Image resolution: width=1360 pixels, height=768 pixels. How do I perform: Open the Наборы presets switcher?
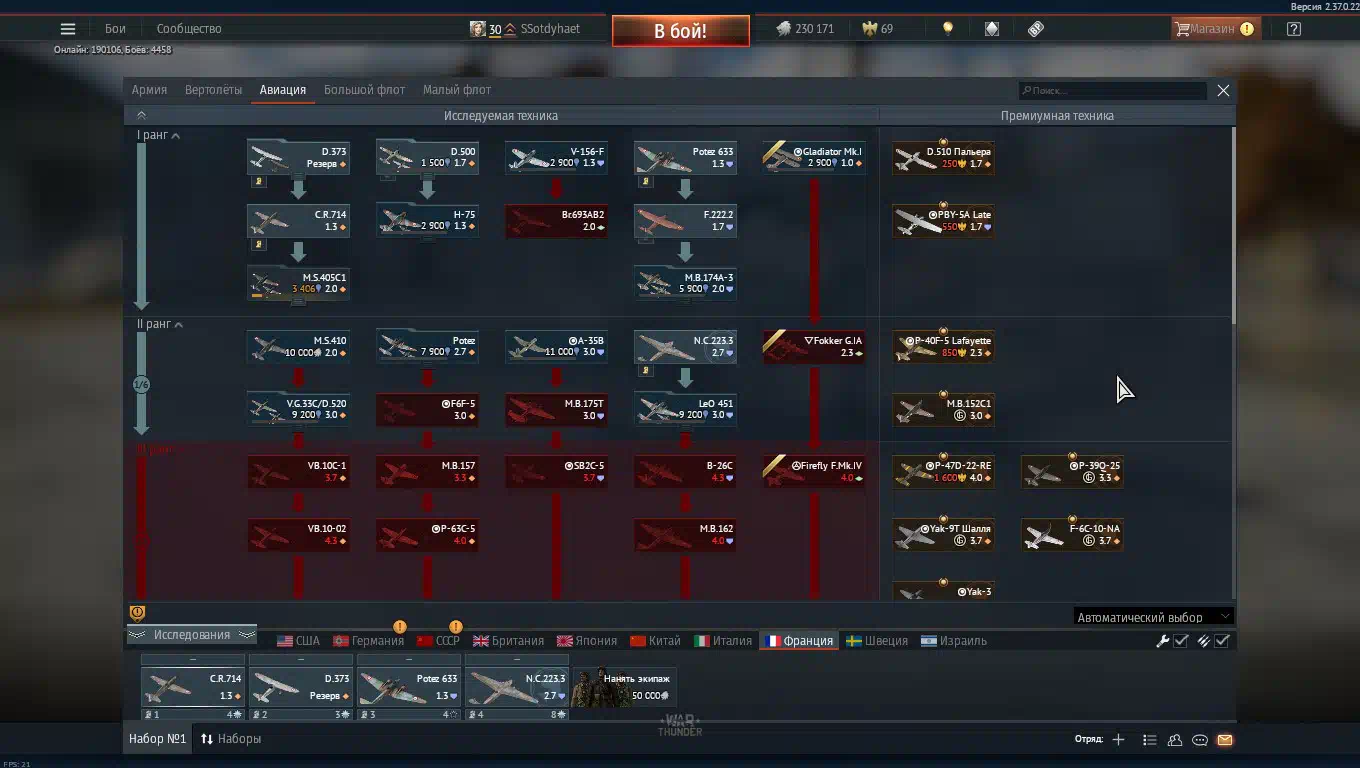(231, 739)
